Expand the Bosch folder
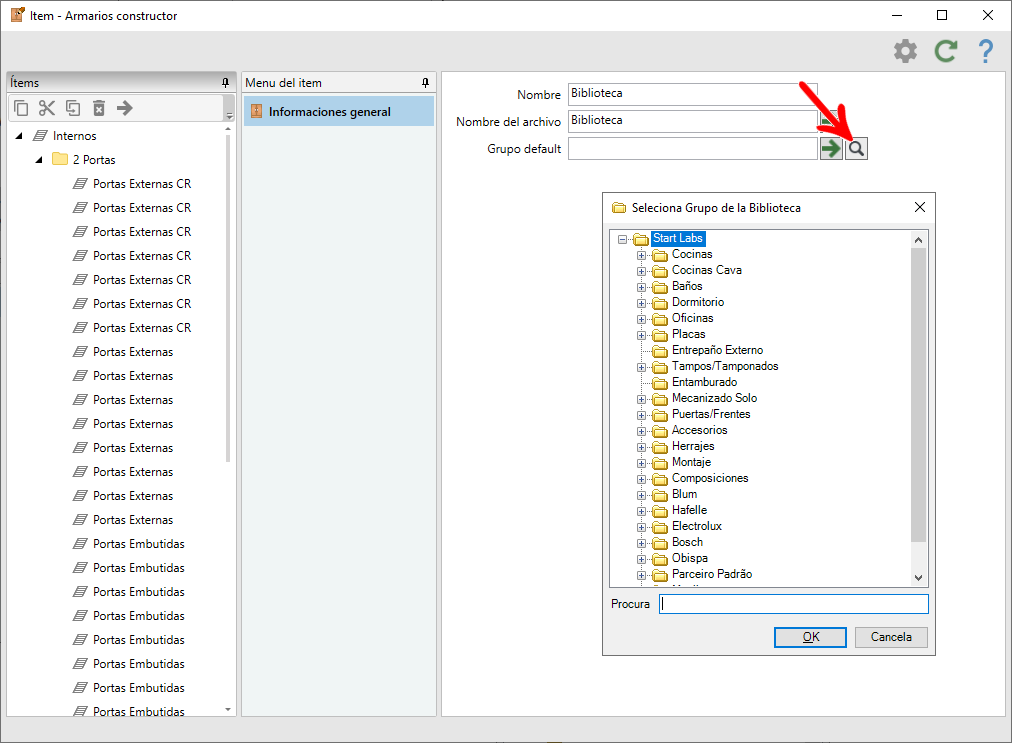Viewport: 1020px width, 755px height. [x=641, y=544]
